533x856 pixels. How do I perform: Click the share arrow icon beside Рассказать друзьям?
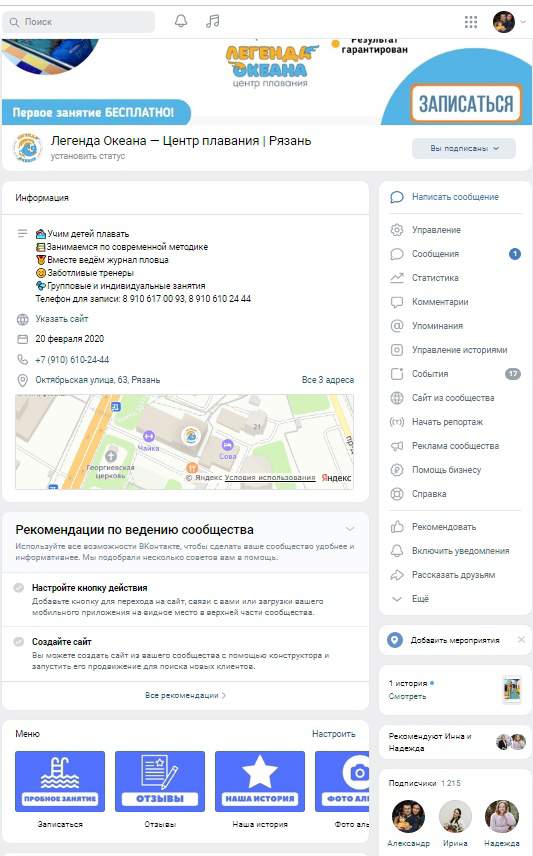pyautogui.click(x=397, y=575)
